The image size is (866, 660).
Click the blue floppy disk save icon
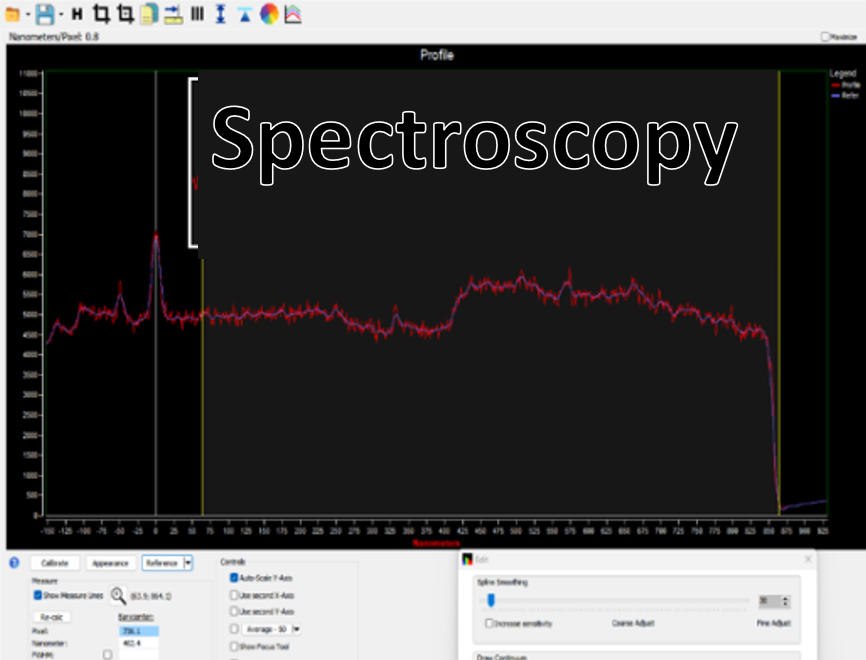click(44, 14)
